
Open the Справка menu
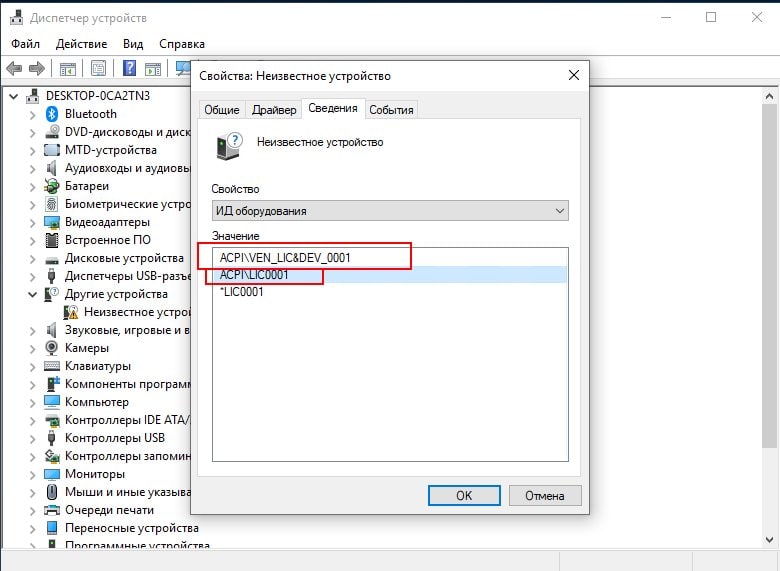(182, 44)
